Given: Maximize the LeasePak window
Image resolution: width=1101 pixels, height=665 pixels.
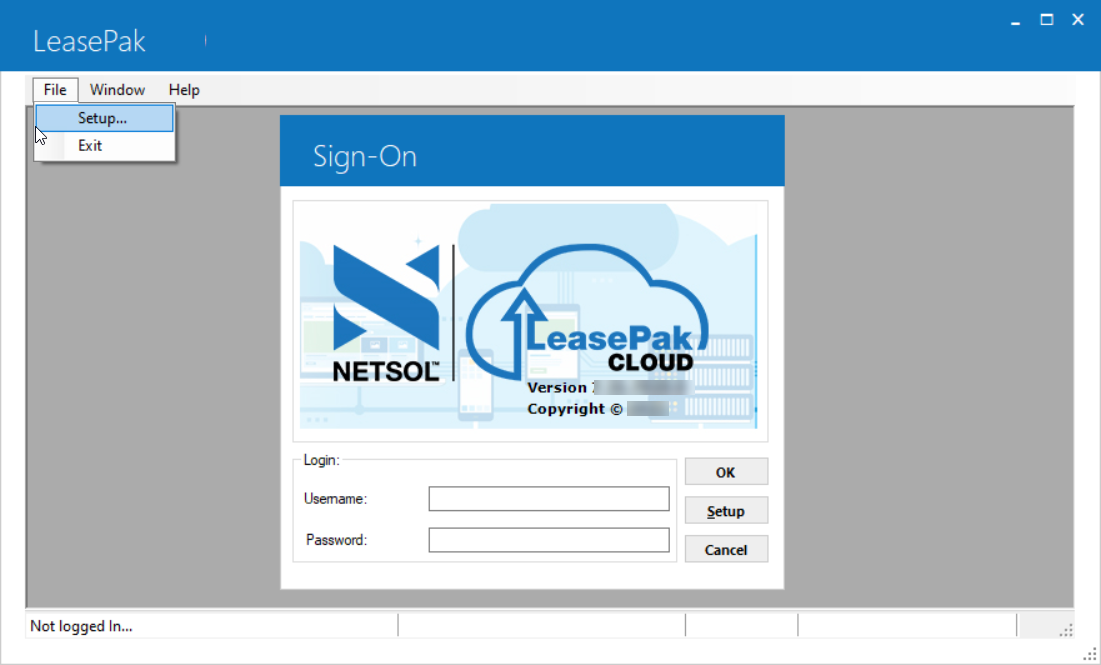Looking at the screenshot, I should [1046, 20].
